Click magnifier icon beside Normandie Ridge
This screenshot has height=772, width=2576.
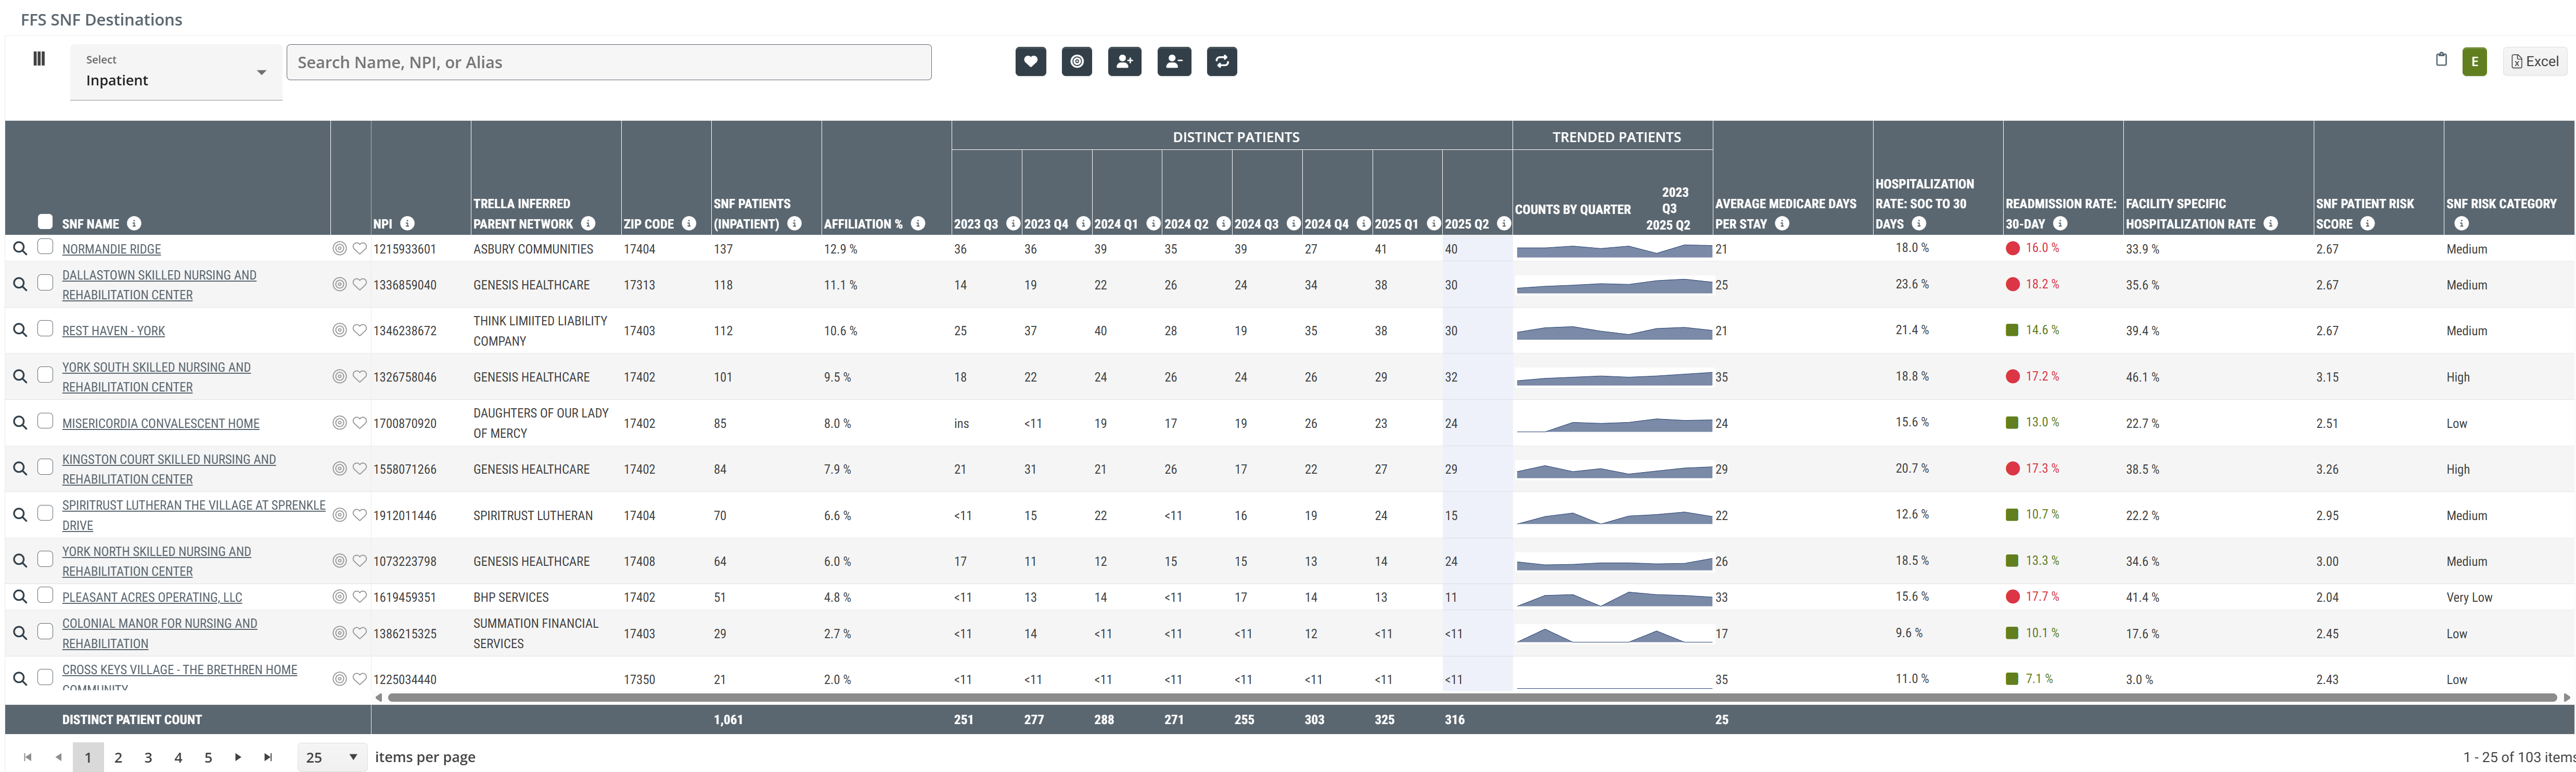(20, 248)
